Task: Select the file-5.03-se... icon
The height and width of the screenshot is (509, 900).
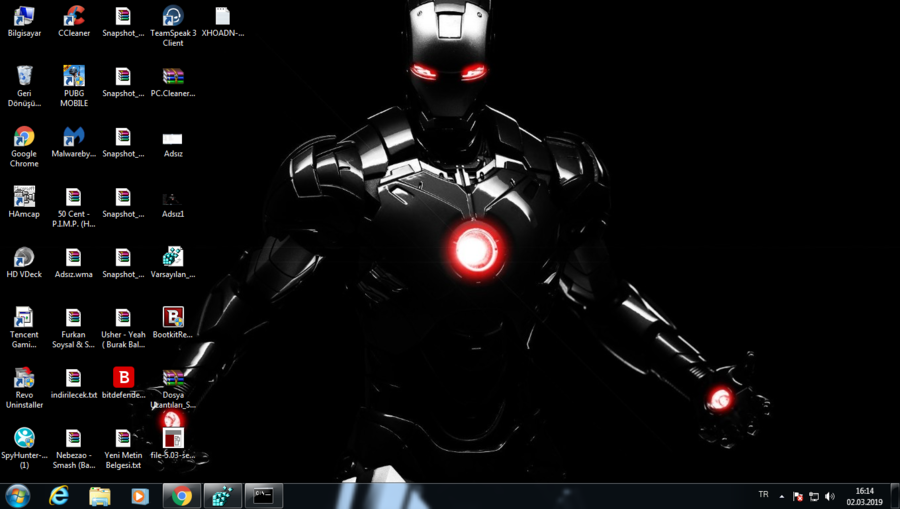Action: tap(173, 444)
